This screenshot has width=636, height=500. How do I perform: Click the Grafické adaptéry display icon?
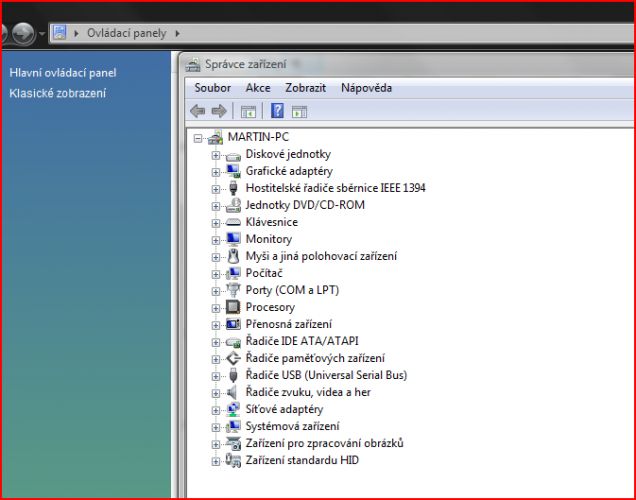[233, 171]
